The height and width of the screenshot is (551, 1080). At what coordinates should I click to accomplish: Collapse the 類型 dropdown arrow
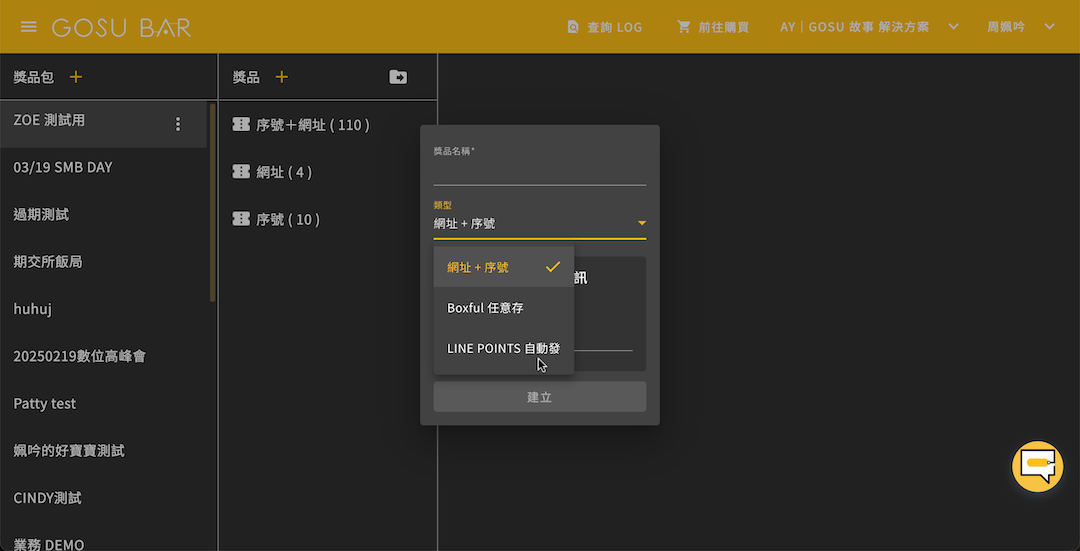641,223
